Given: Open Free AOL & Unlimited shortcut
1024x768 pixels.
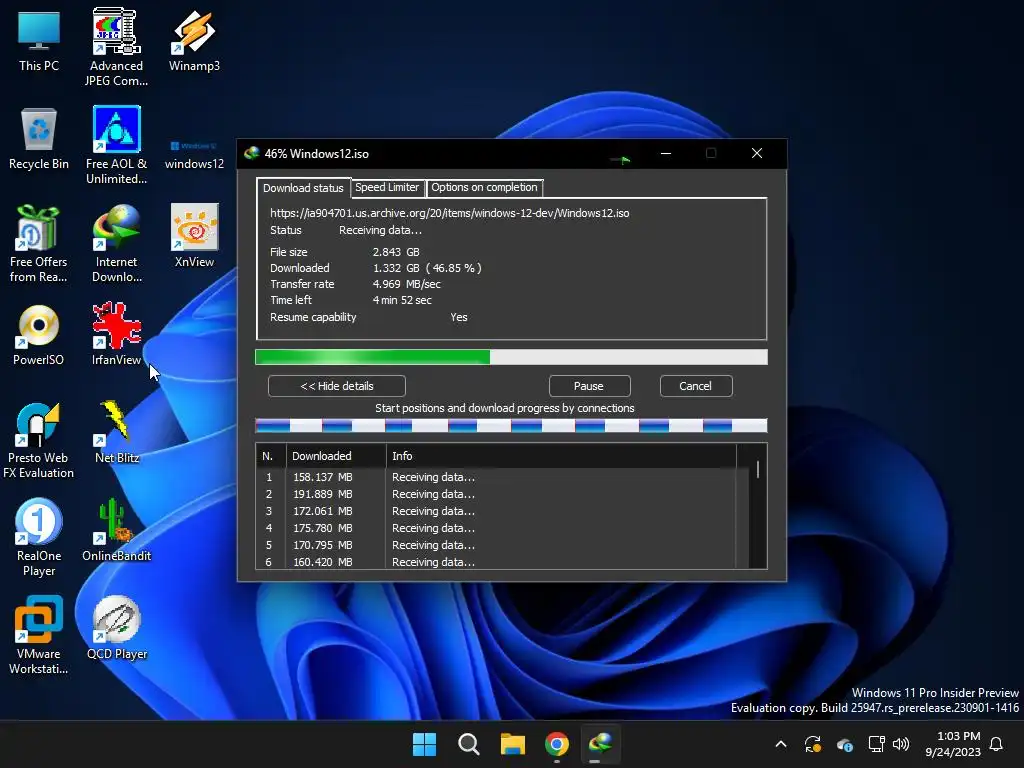Looking at the screenshot, I should [x=116, y=145].
